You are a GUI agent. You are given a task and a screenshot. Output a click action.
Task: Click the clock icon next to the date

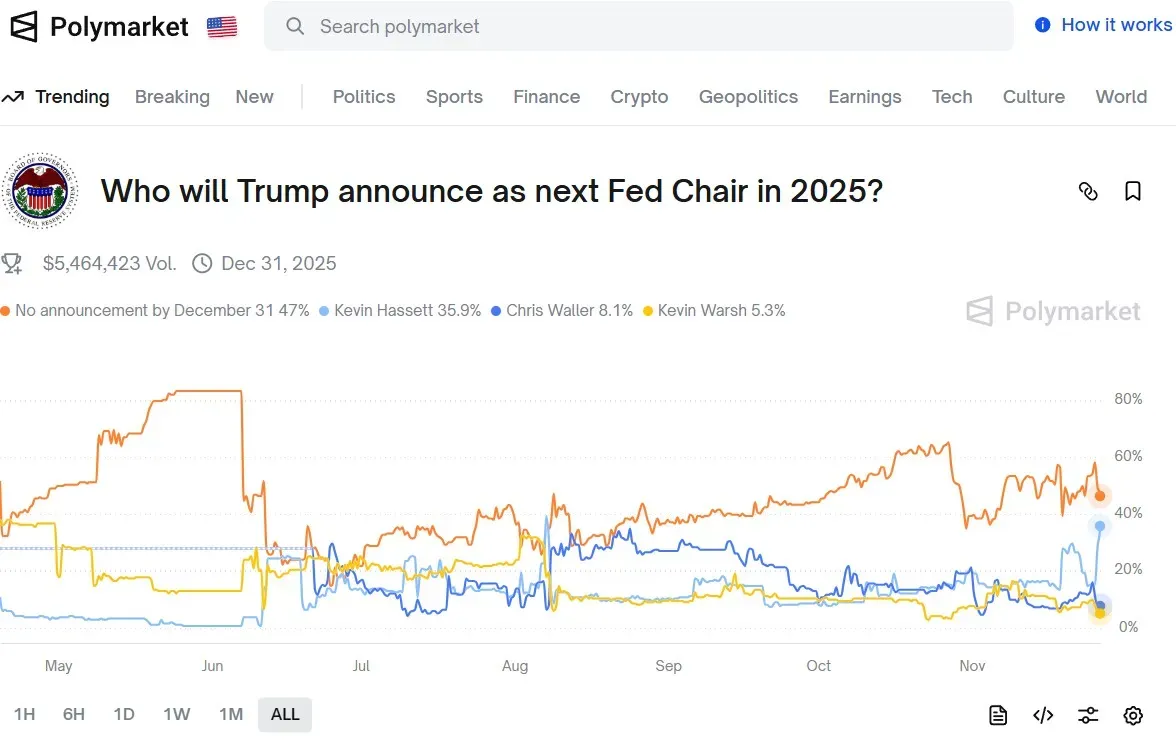point(202,263)
